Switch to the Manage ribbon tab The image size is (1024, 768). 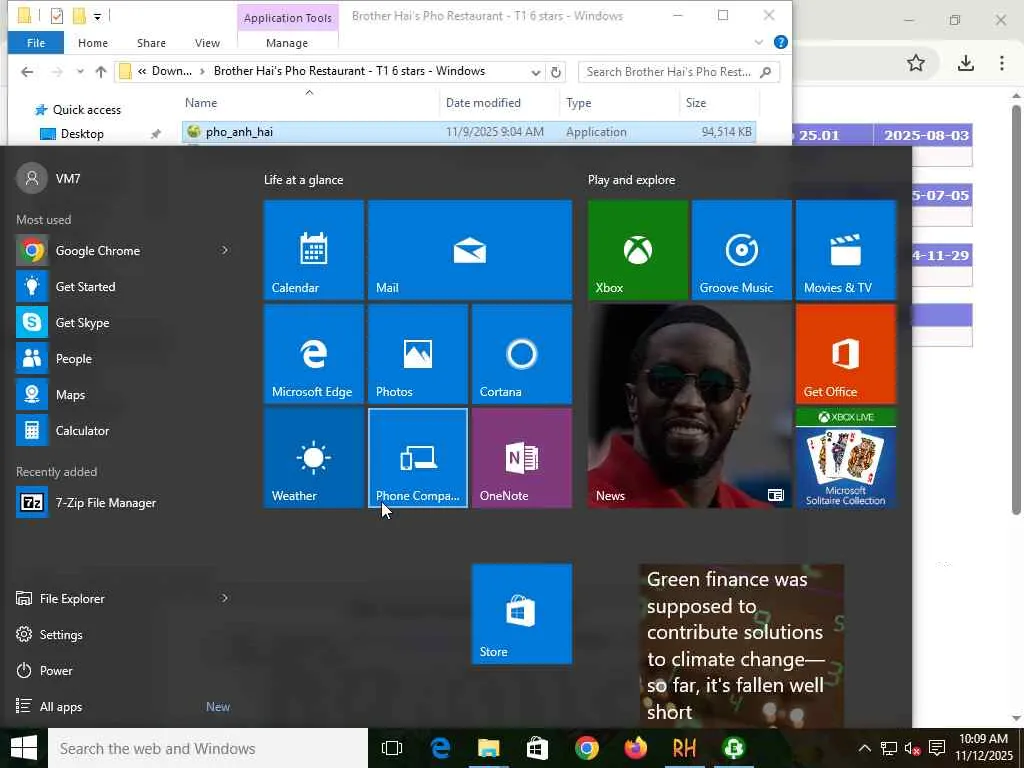287,43
